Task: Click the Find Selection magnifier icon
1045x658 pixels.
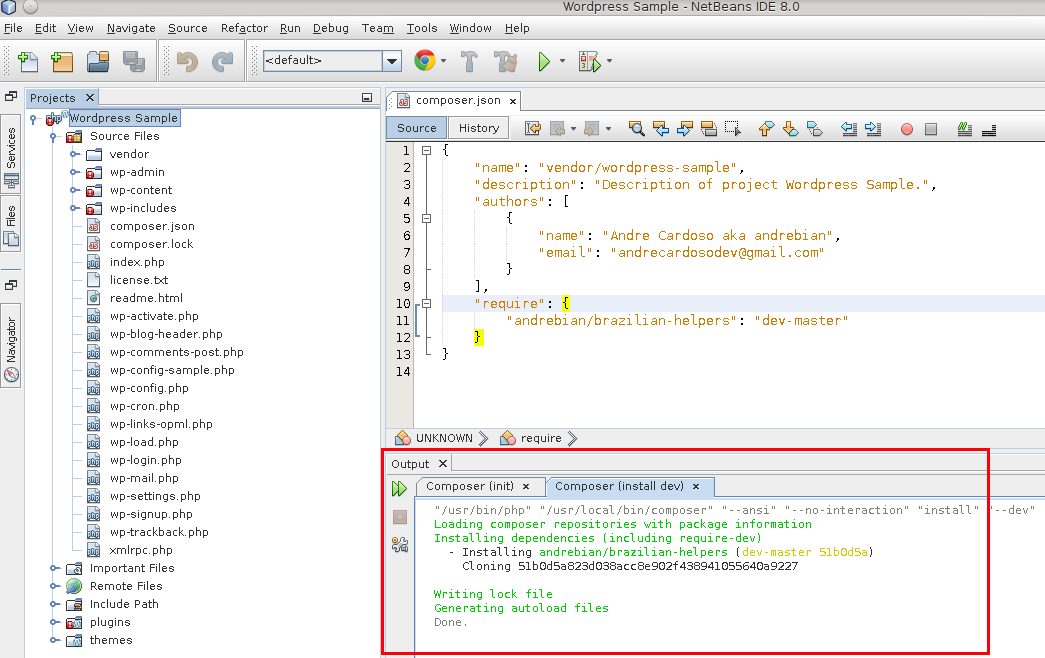Action: pyautogui.click(x=636, y=129)
